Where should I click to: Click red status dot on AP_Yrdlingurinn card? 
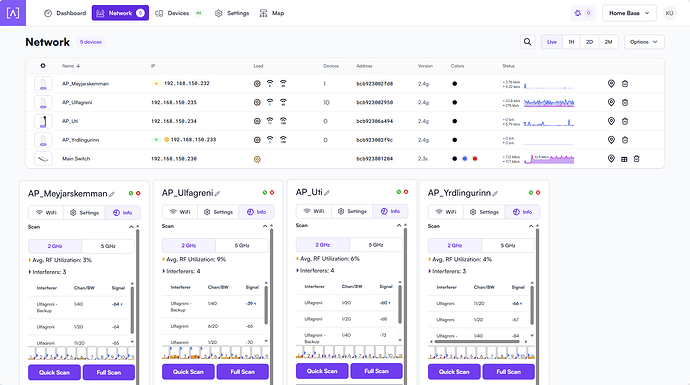538,193
